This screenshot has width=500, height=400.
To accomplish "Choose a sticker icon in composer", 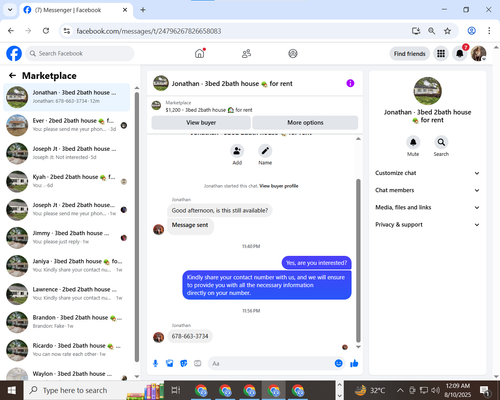I will point(184,363).
